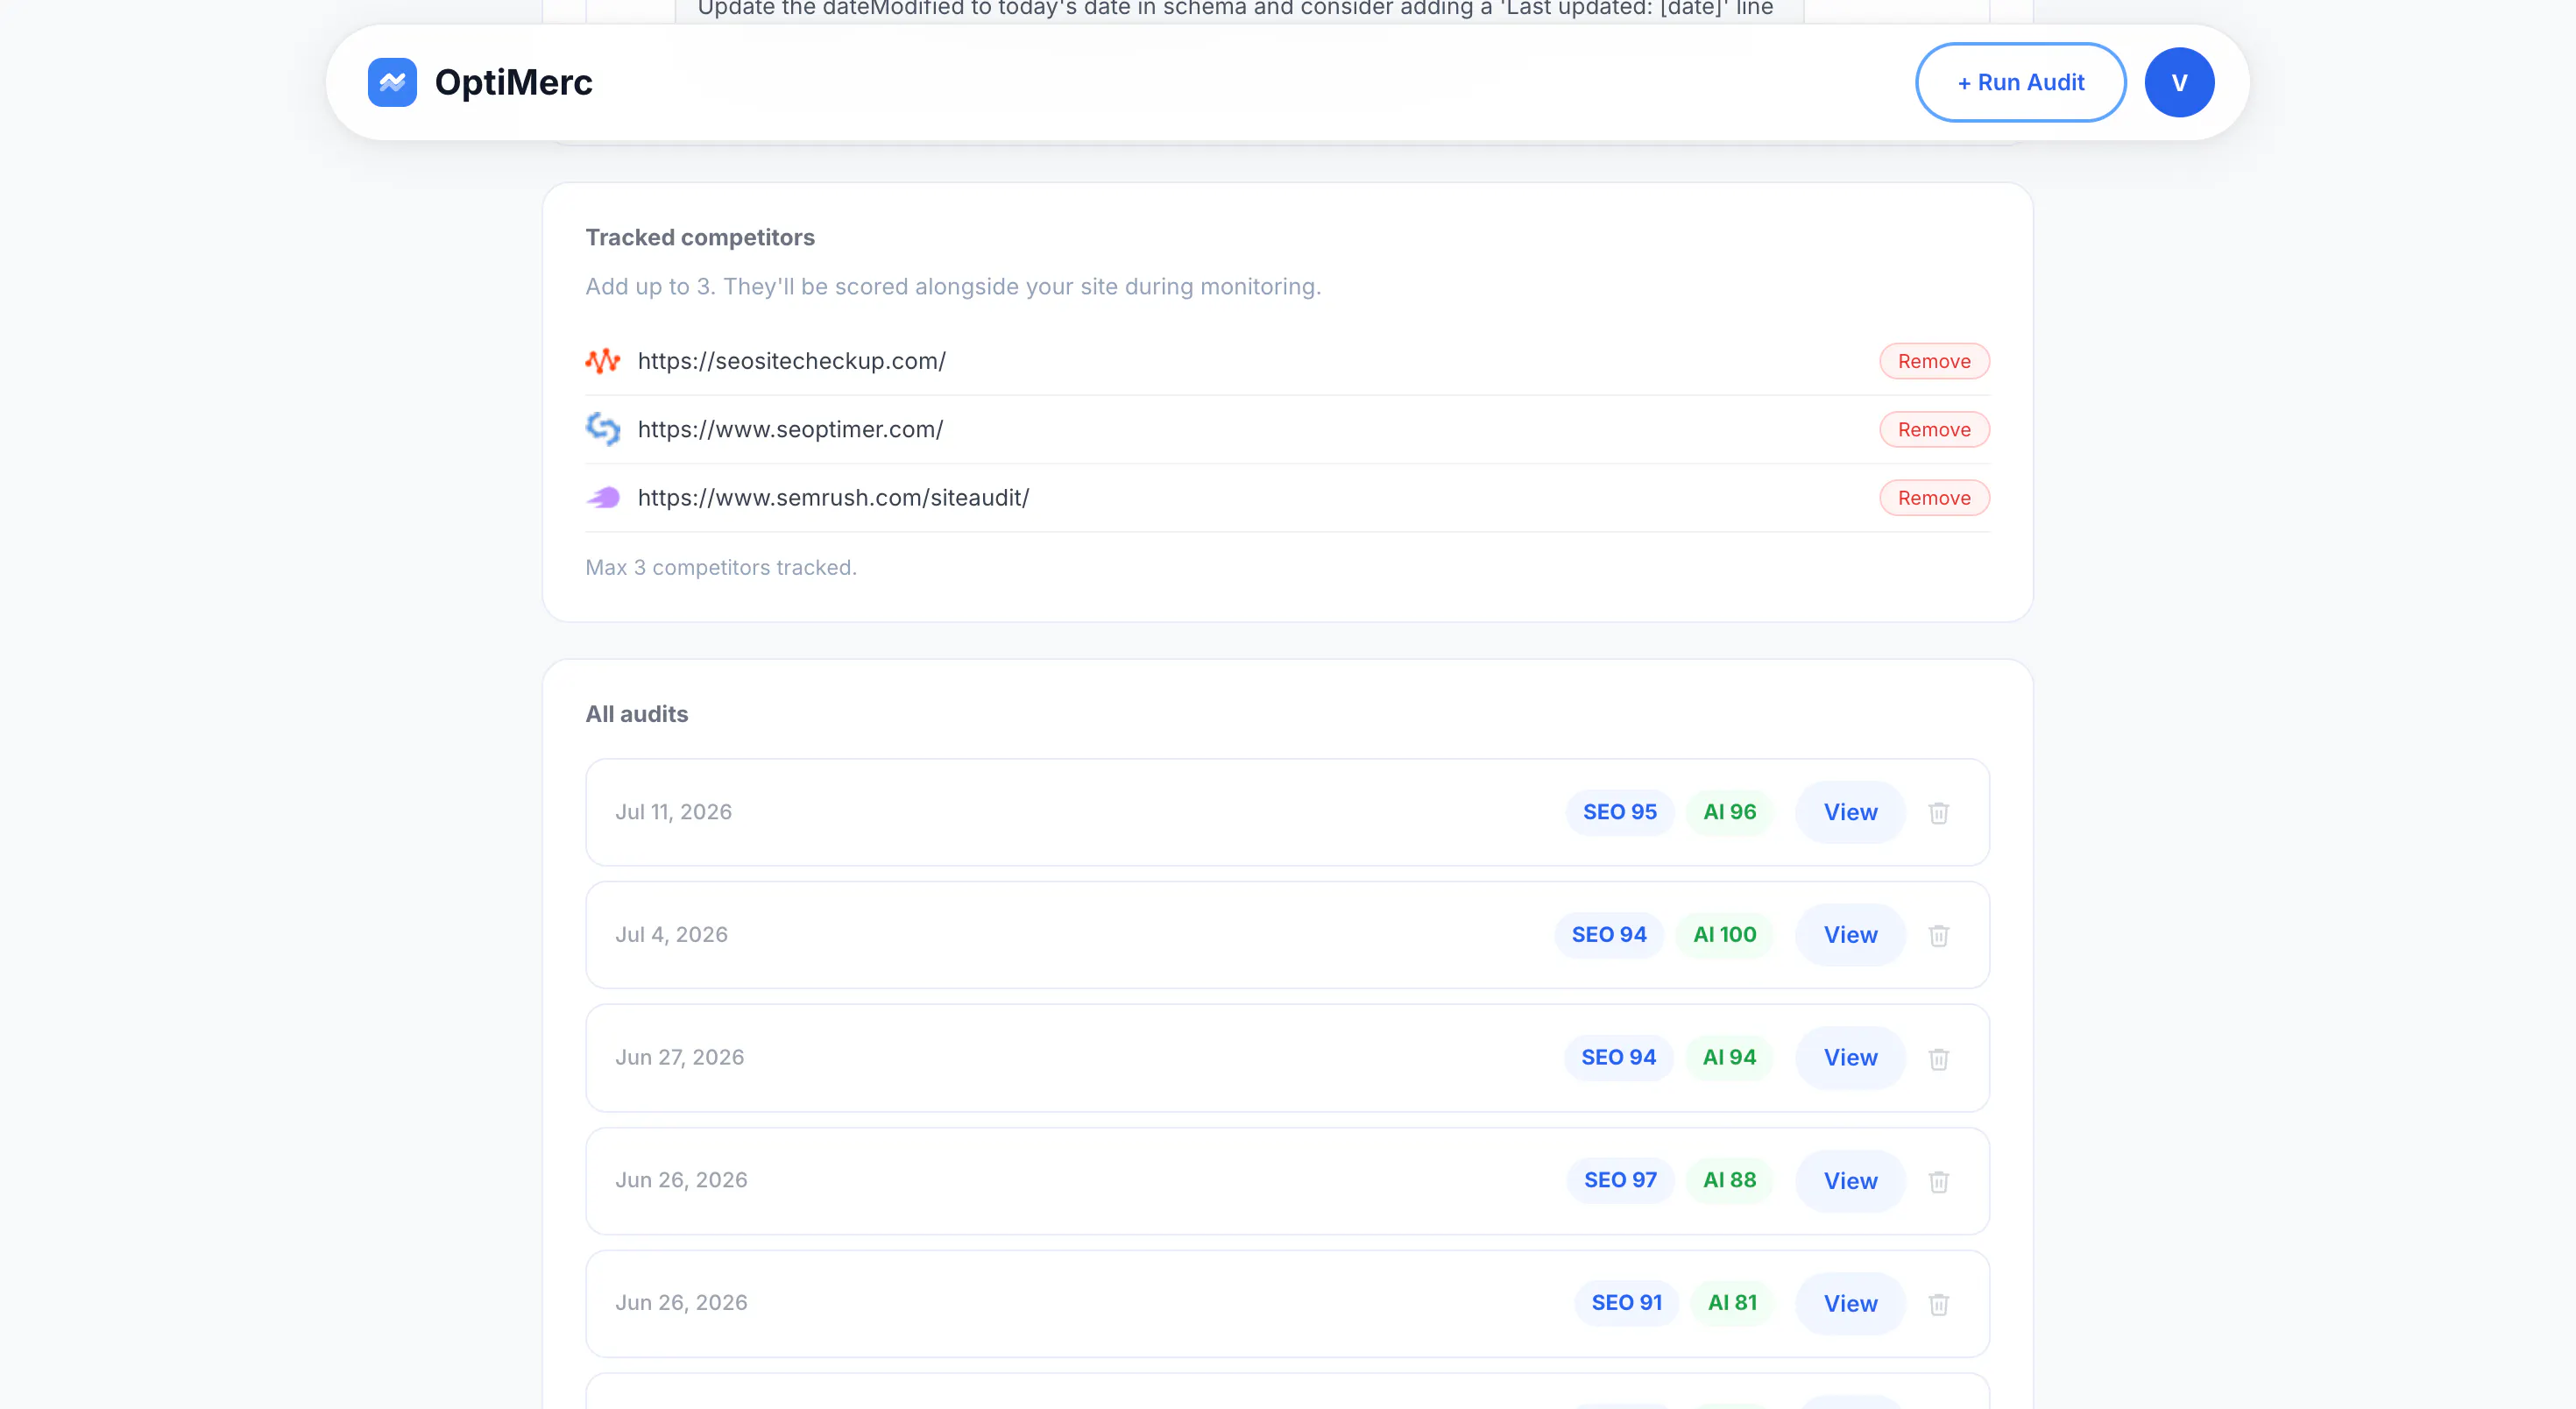Viewport: 2576px width, 1409px height.
Task: Start a new audit with Run Audit
Action: click(2021, 82)
